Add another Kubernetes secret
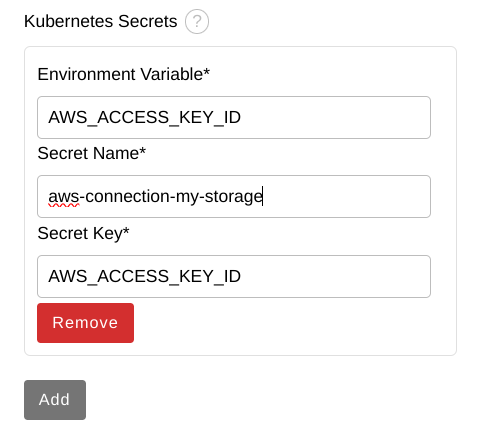Screen dimensions: 492x434 pyautogui.click(x=55, y=400)
